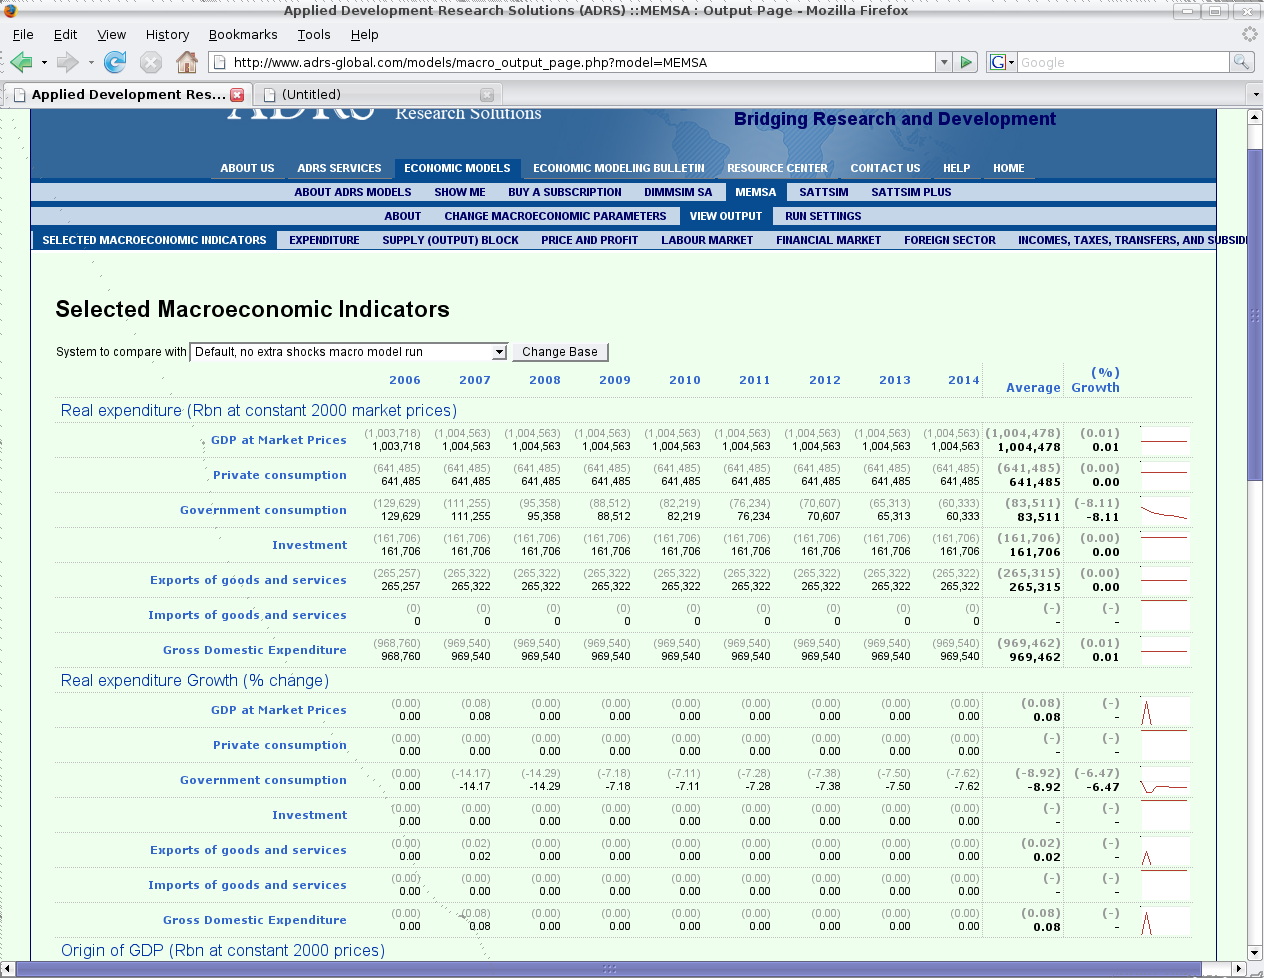Open the search engine selector dropdown

click(1002, 62)
